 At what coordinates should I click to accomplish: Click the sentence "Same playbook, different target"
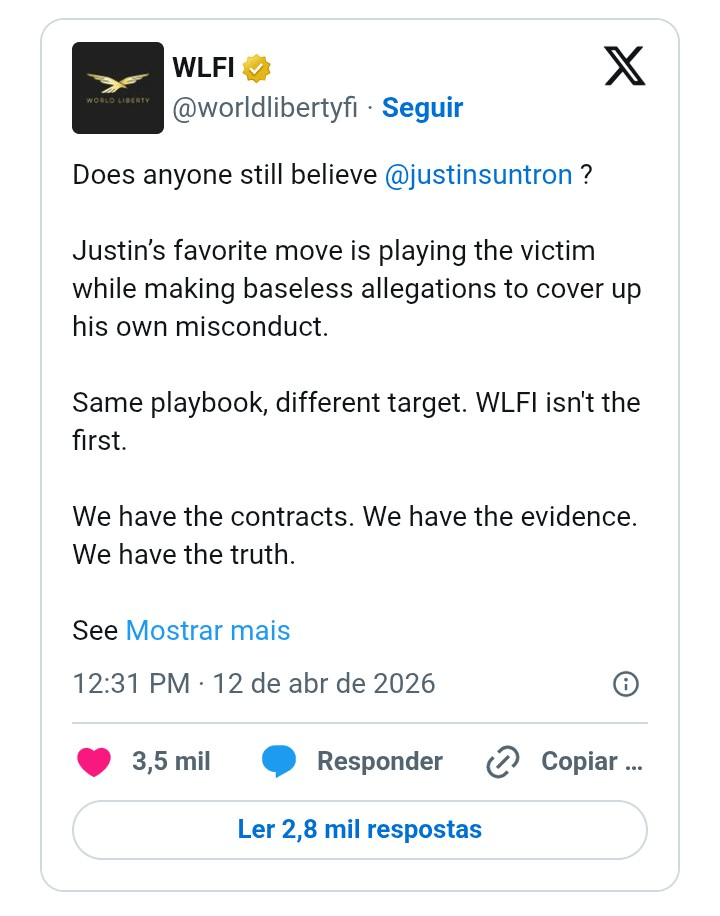pos(269,403)
